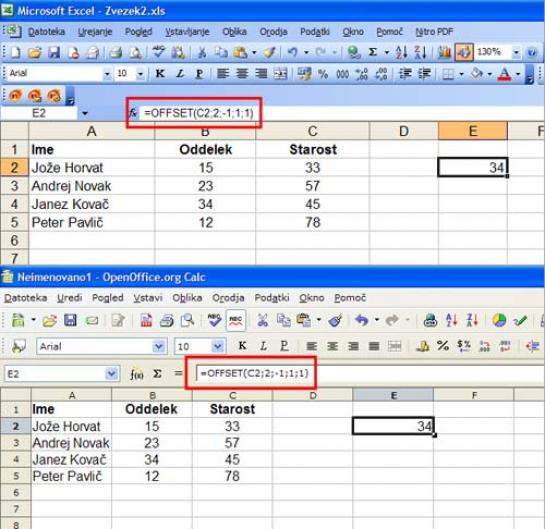Viewport: 545px width, 529px height.
Task: Open Chart Wizard in the Excel toolbar
Action: tap(444, 52)
